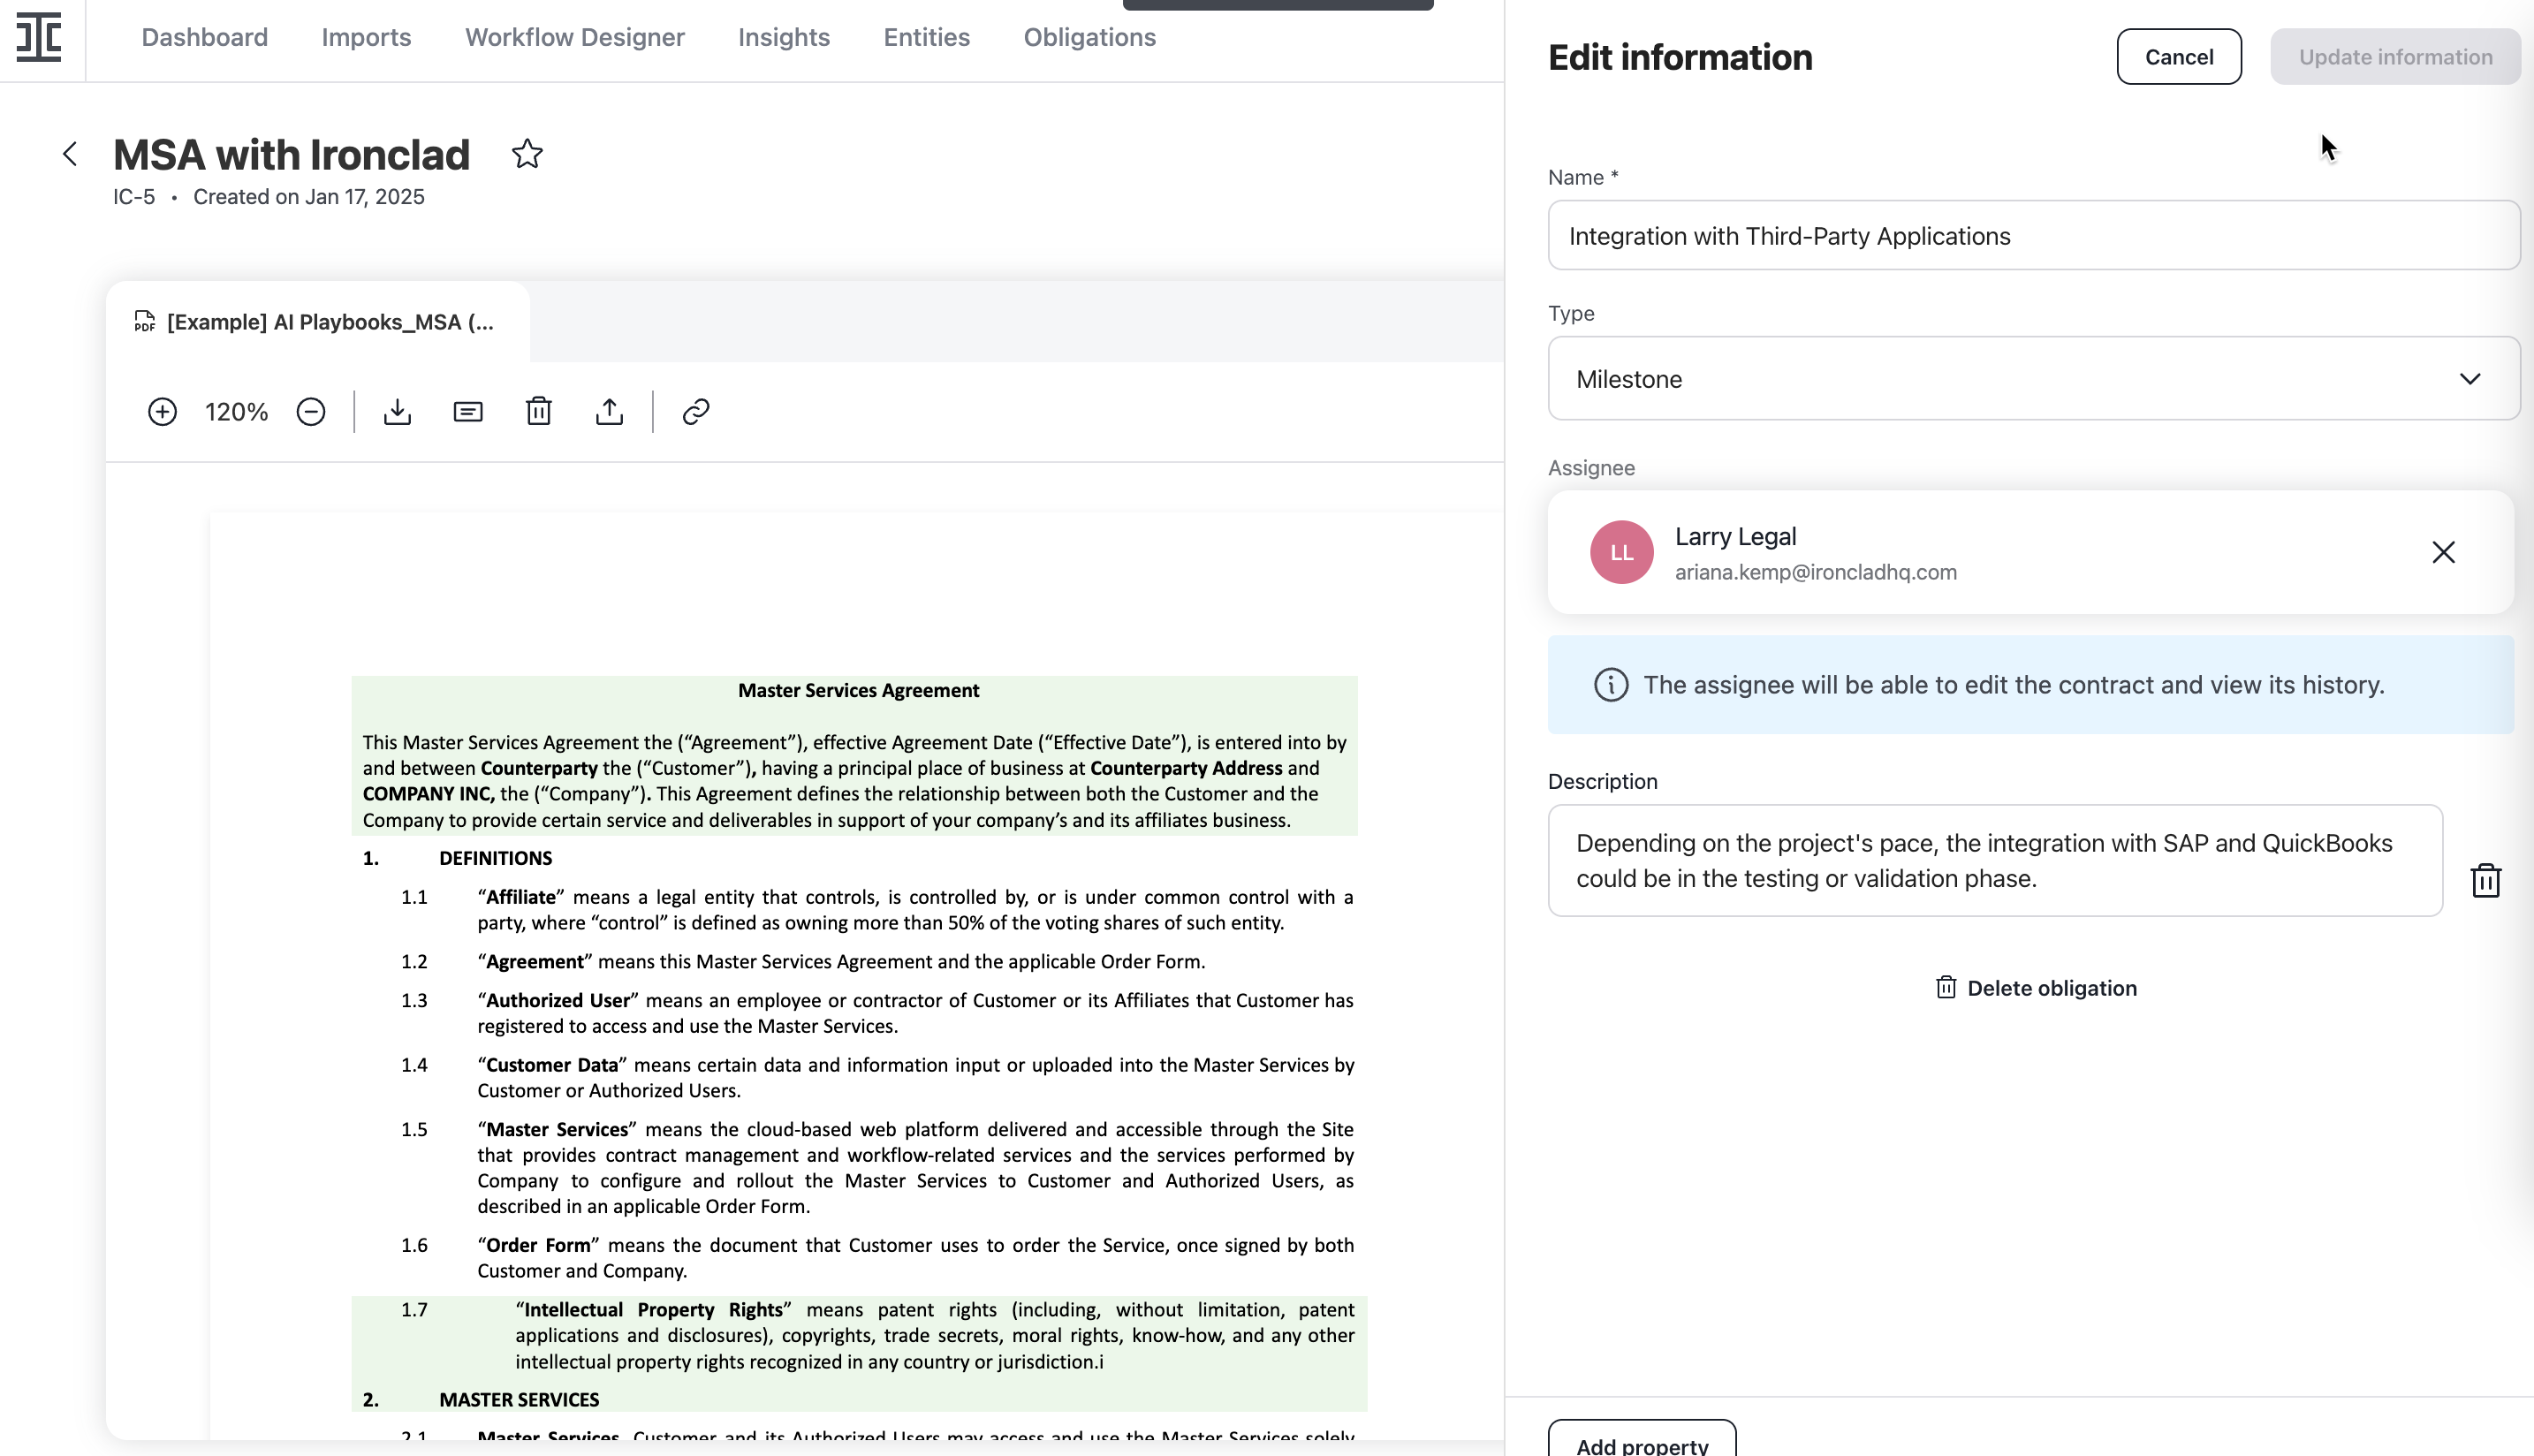Click ariana.kemp@ironcladhq.com email text
This screenshot has width=2534, height=1456.
(1815, 572)
